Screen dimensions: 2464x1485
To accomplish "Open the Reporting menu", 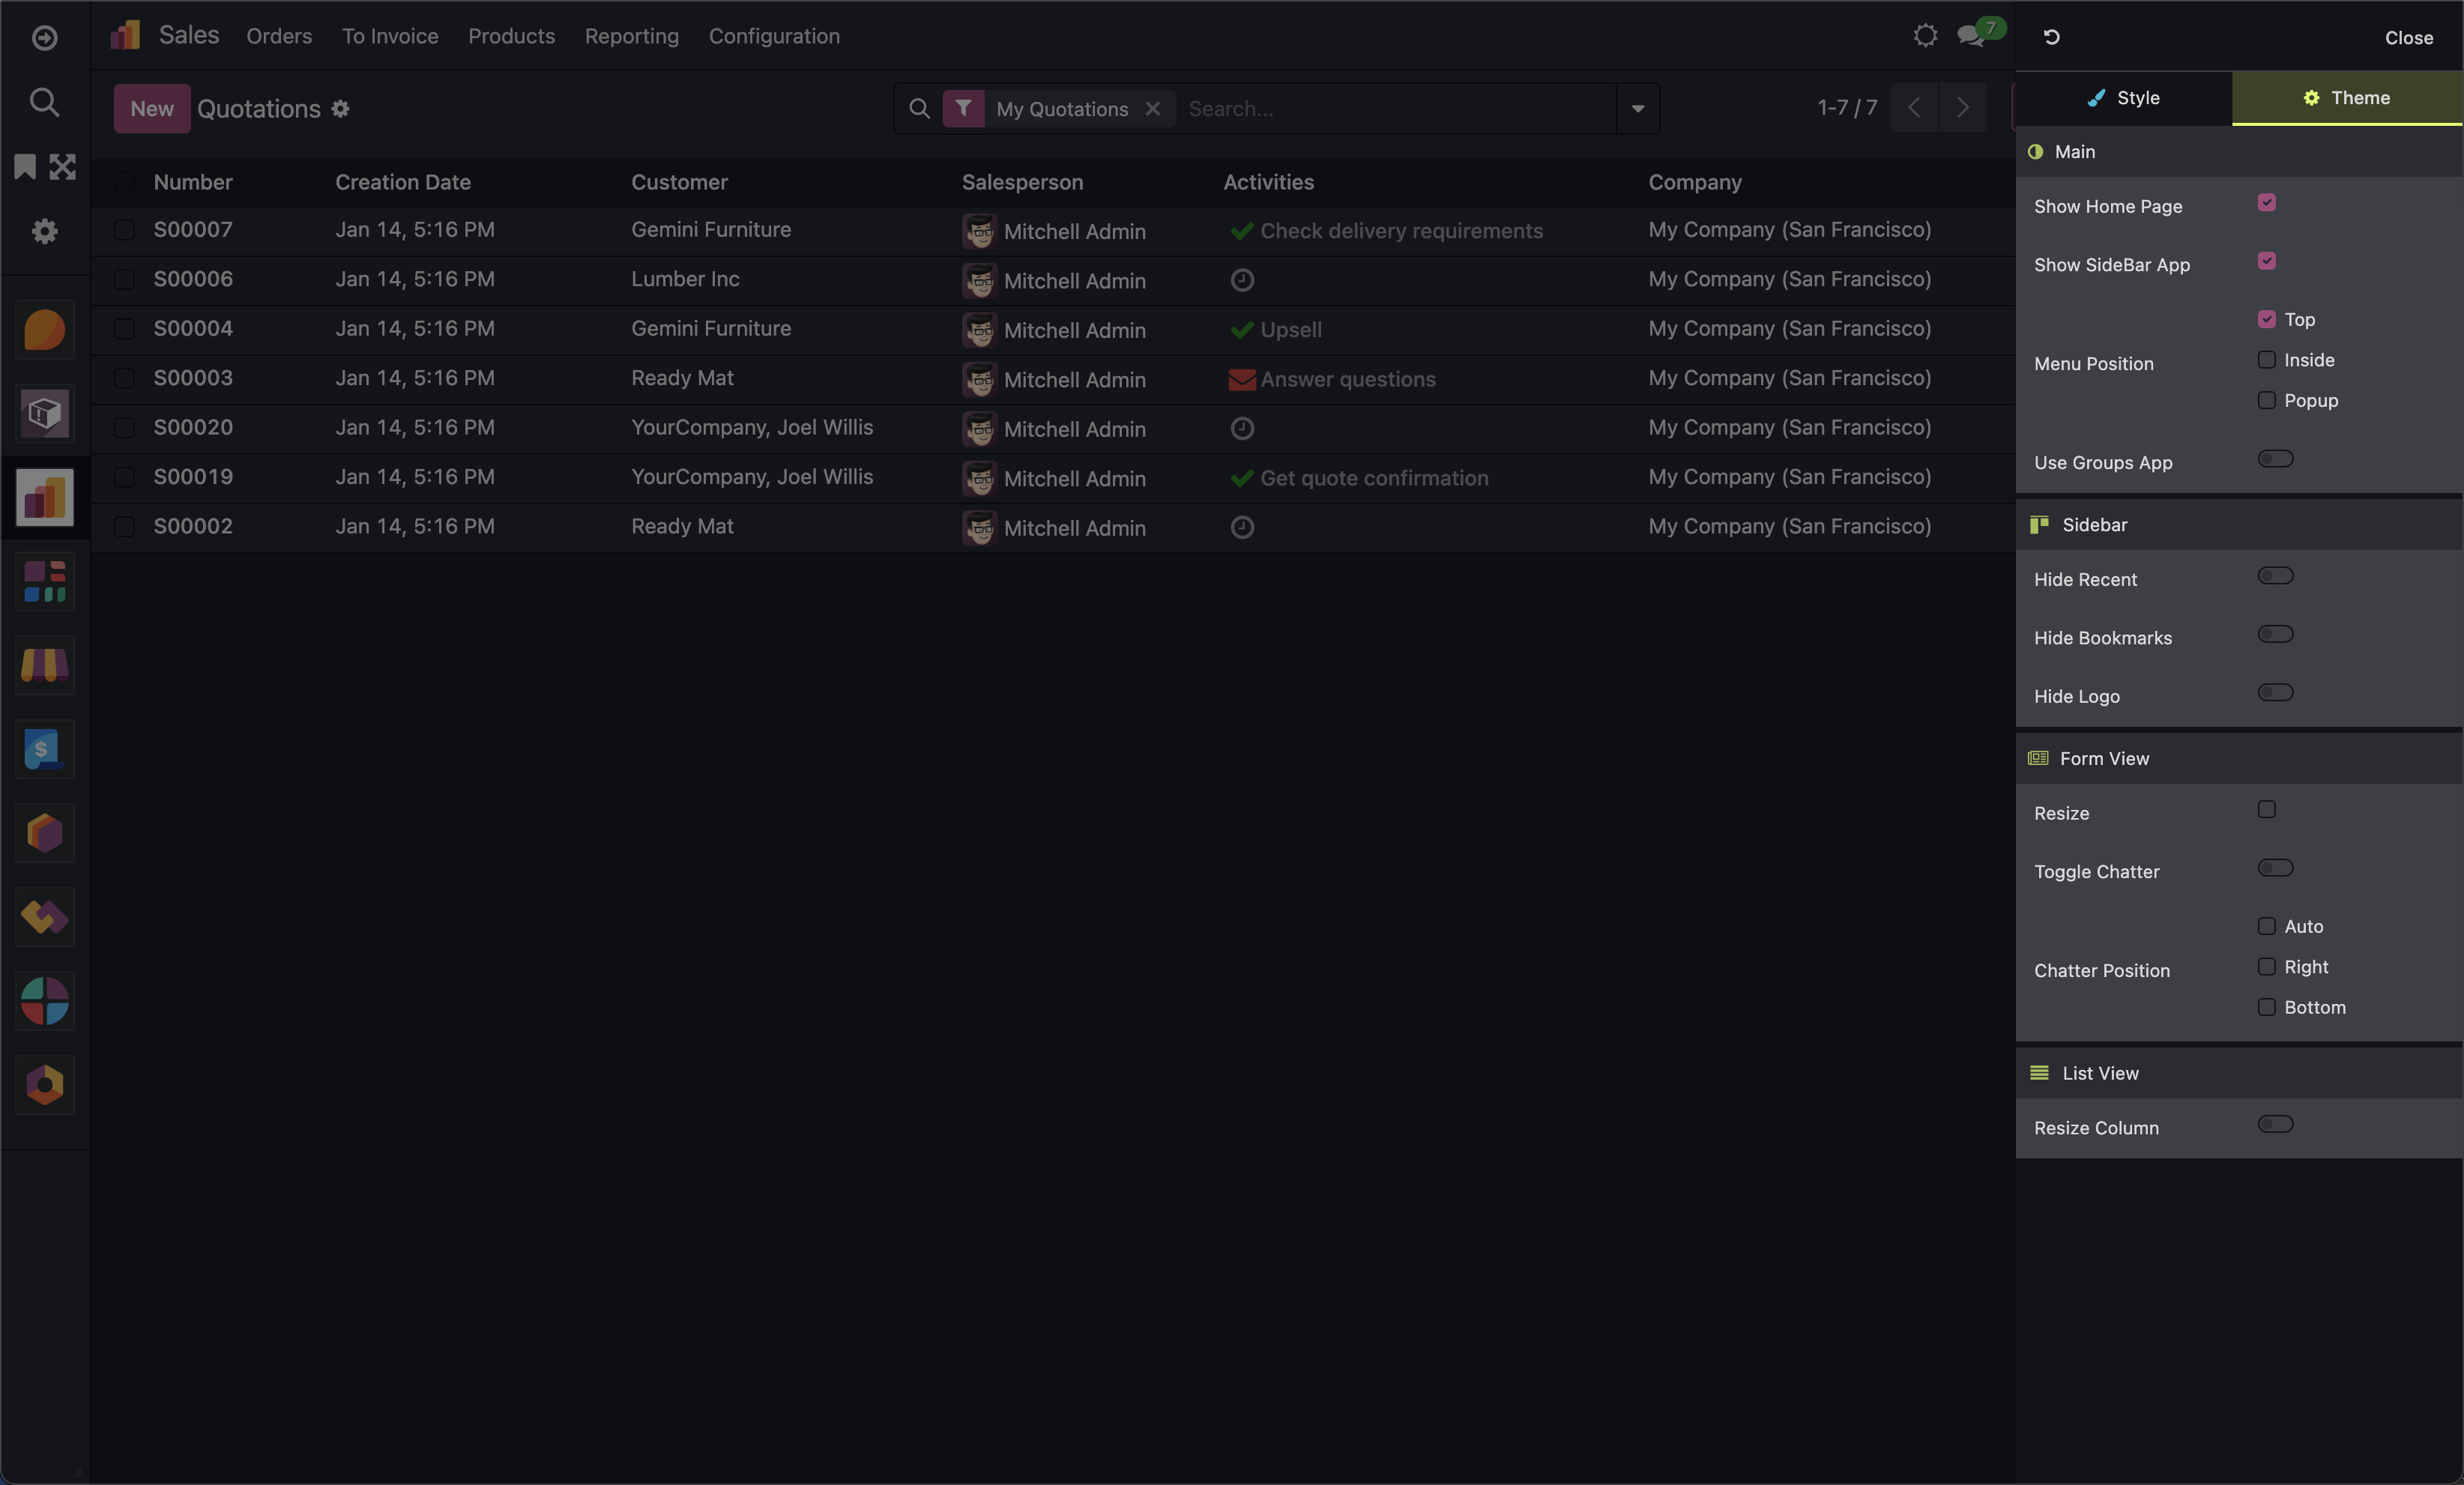I will coord(630,36).
